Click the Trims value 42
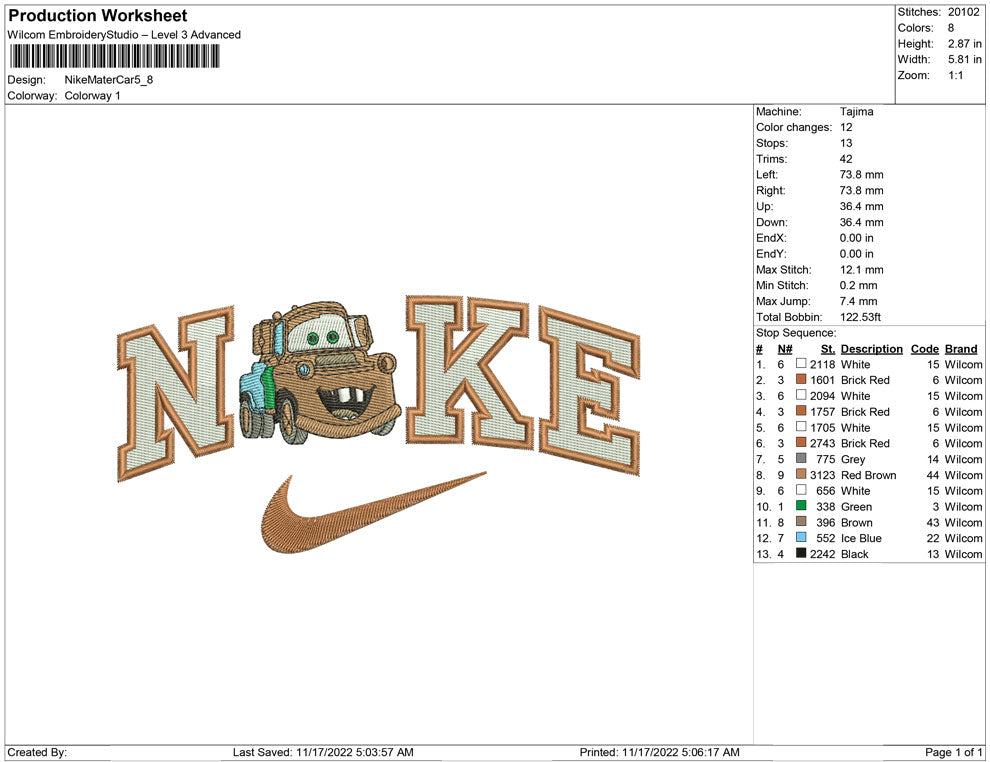 [x=846, y=159]
